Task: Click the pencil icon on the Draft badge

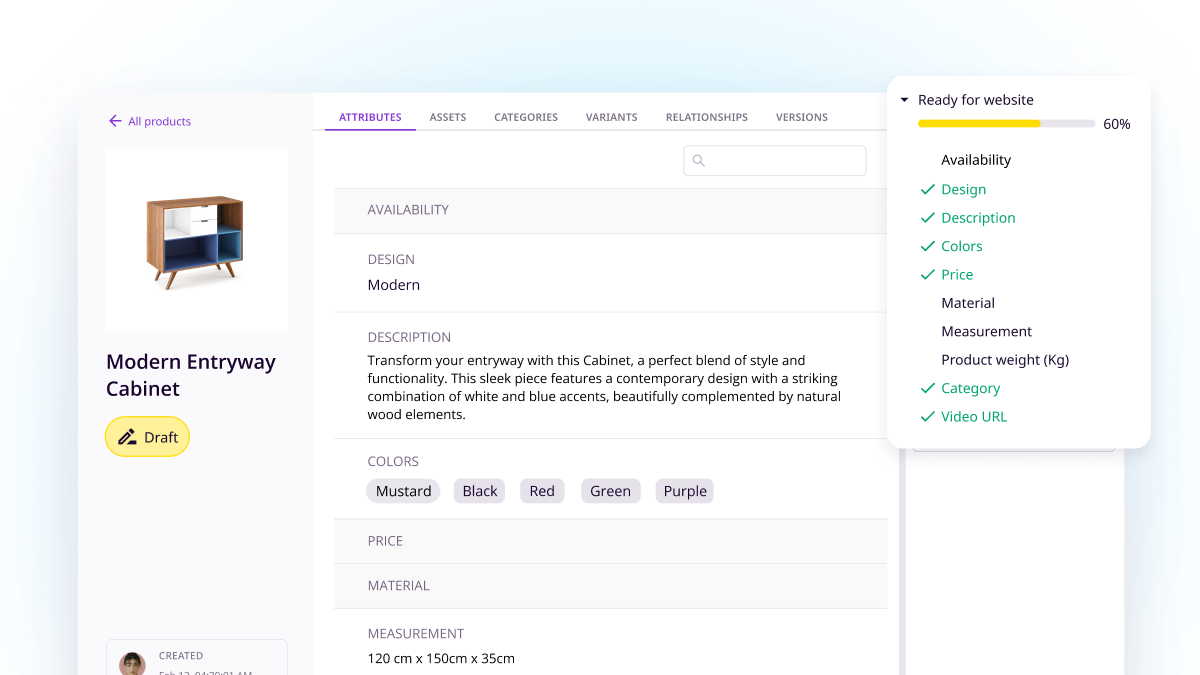Action: [x=127, y=436]
